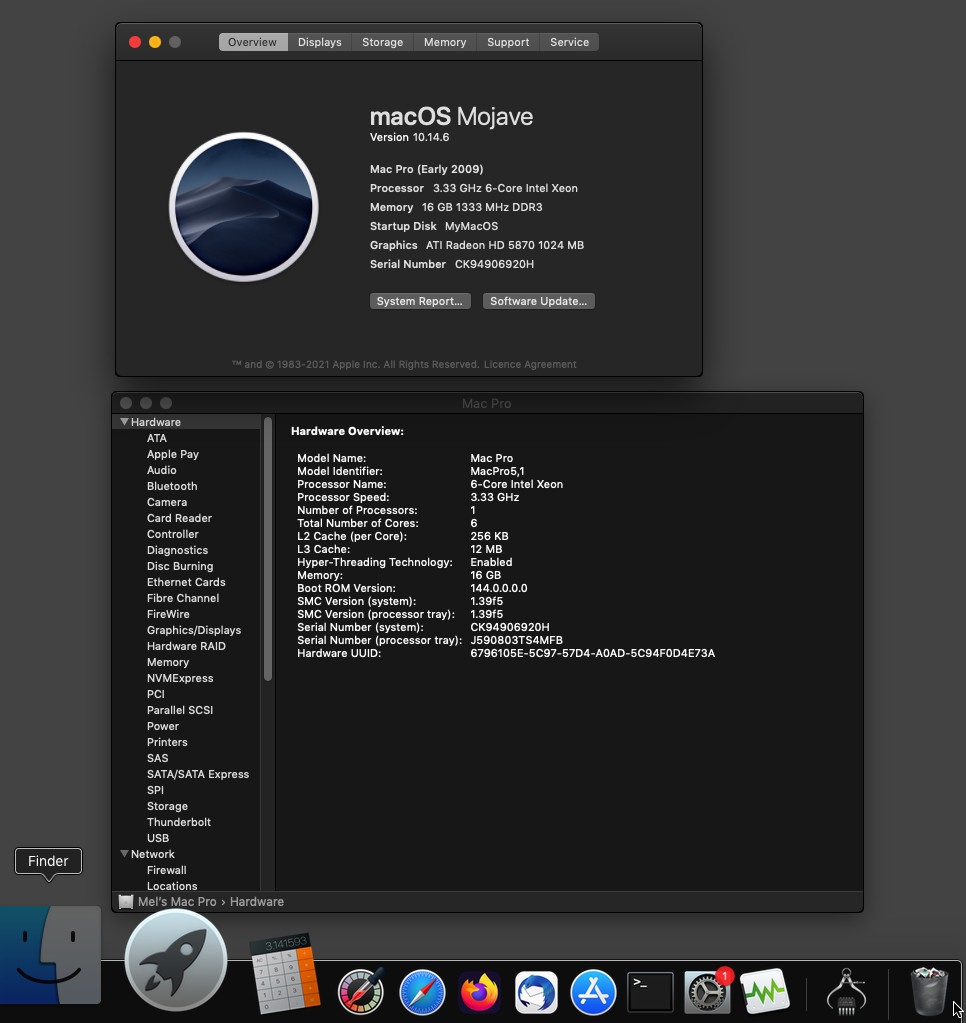Viewport: 966px width, 1023px height.
Task: Close the About This Mac window
Action: tap(135, 42)
